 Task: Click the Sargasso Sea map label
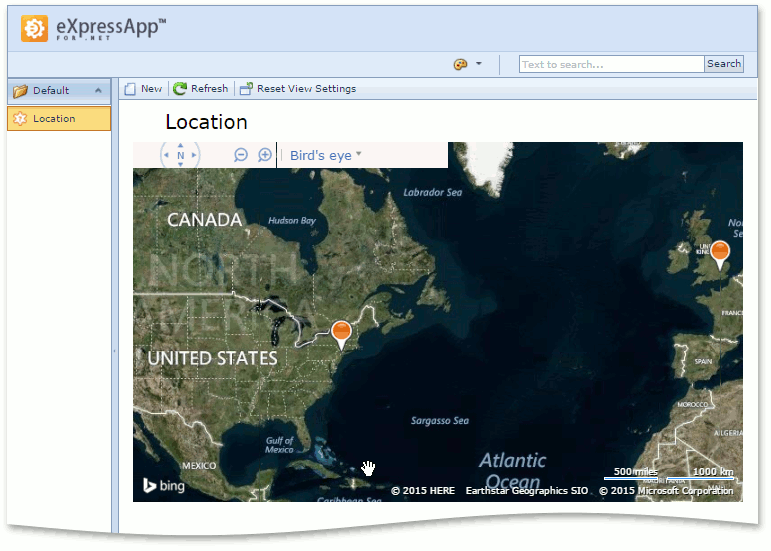coord(440,421)
